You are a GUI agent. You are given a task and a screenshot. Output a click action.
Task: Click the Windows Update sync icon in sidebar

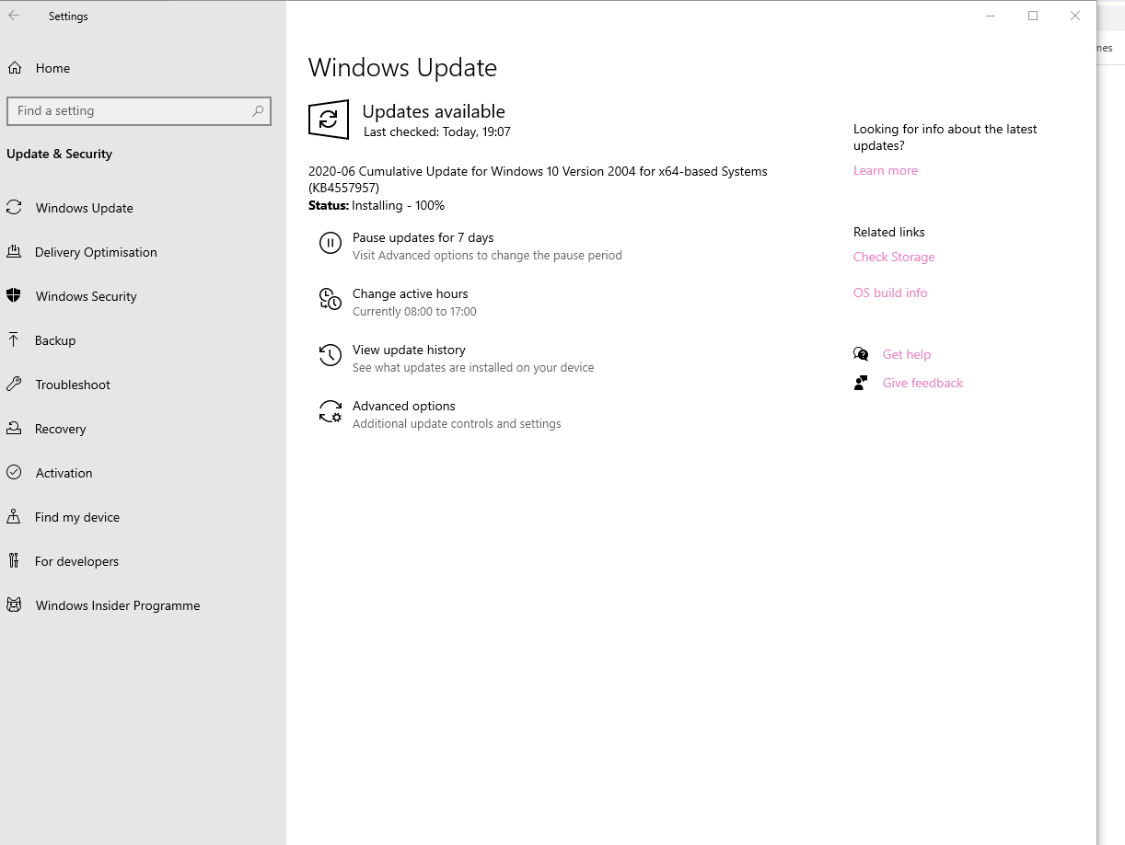tap(14, 207)
